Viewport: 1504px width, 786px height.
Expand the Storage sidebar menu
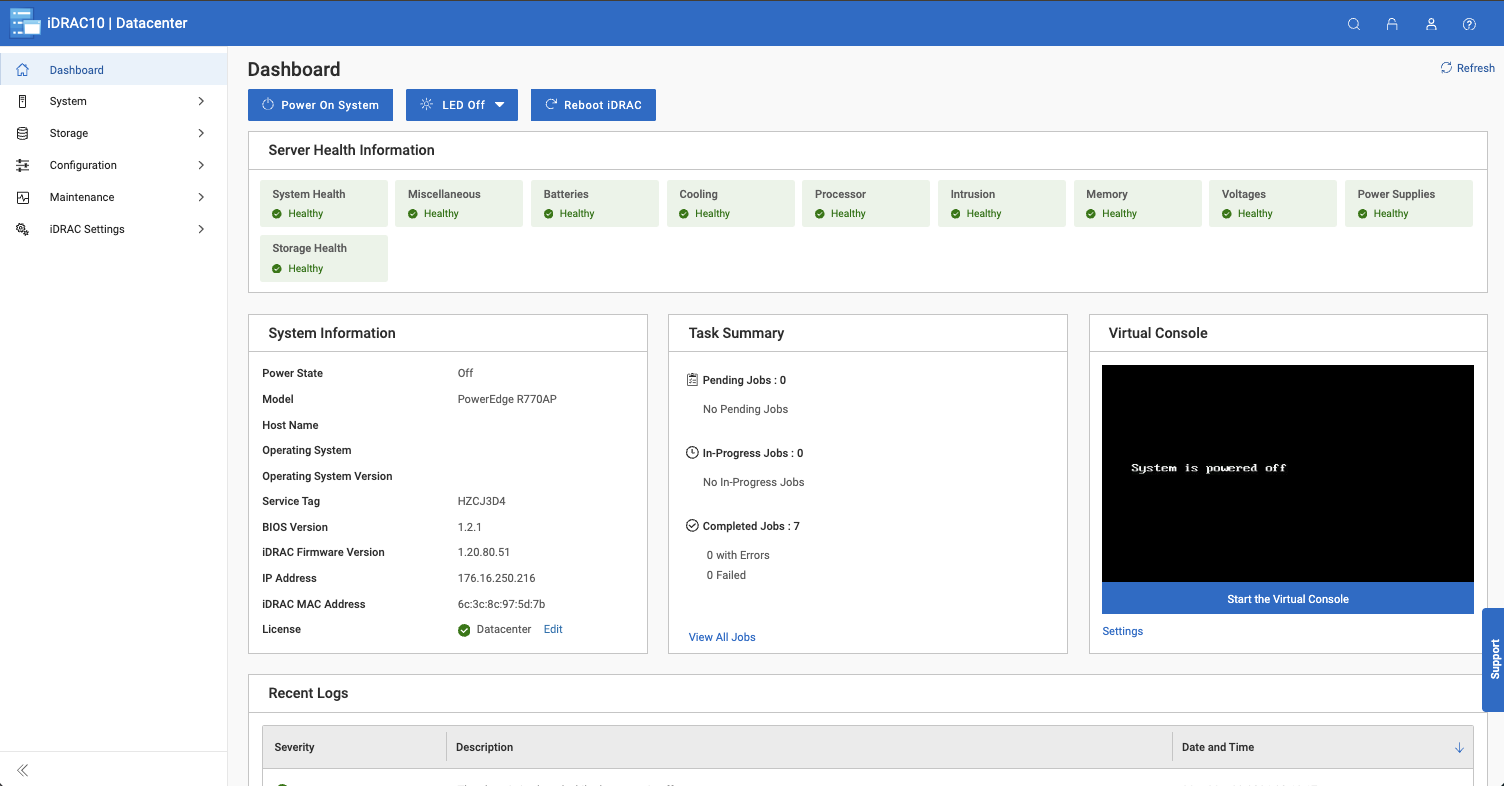[x=201, y=133]
